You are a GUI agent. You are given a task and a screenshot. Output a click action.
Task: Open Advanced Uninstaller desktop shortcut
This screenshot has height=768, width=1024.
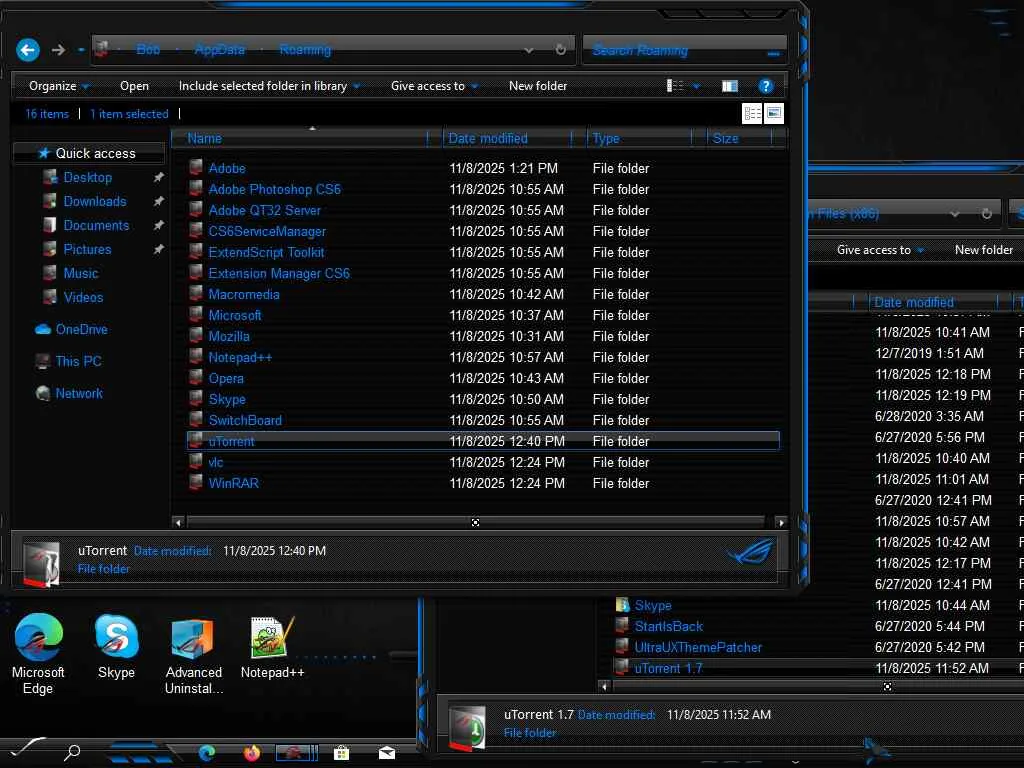pyautogui.click(x=193, y=656)
